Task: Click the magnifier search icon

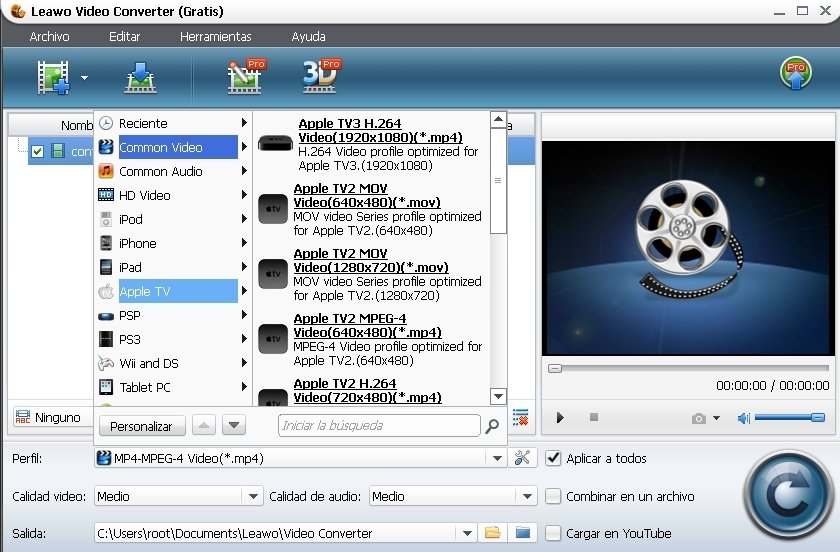Action: tap(492, 426)
